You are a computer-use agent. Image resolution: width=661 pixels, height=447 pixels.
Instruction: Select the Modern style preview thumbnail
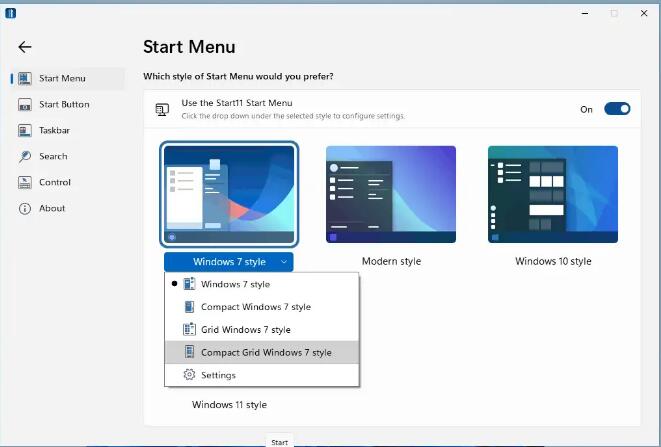tap(391, 194)
